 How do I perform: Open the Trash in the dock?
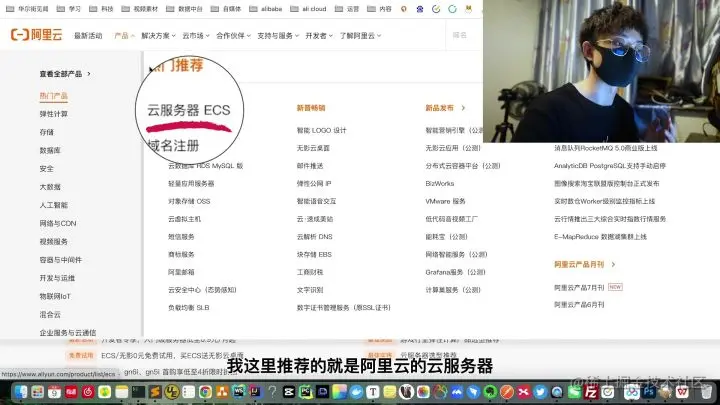(x=707, y=392)
